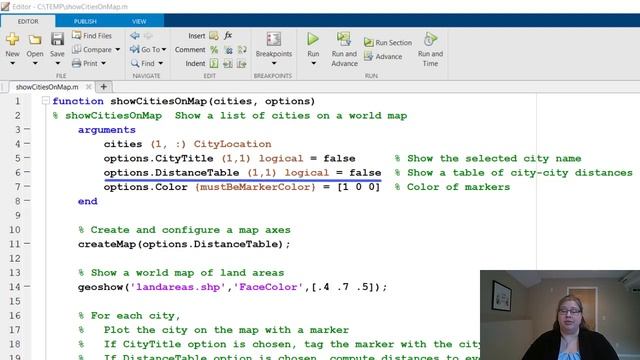
Task: Click the Compare files button
Action: [92, 49]
